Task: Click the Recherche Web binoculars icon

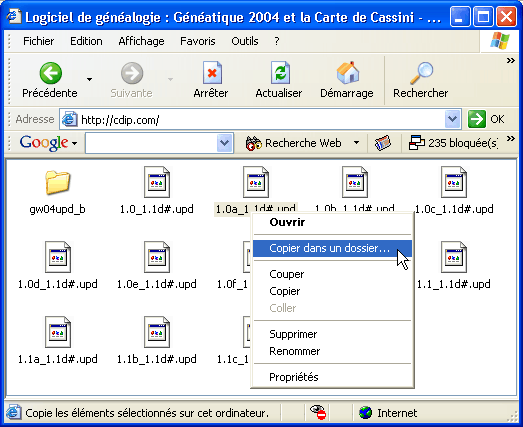Action: click(x=253, y=143)
